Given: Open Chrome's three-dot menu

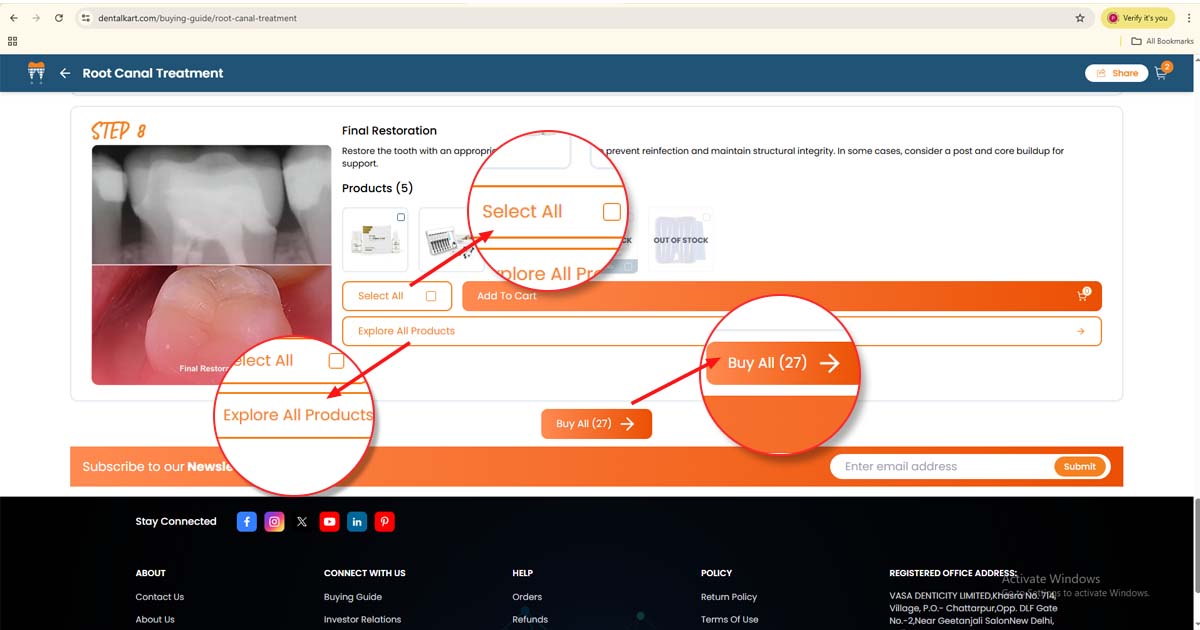Looking at the screenshot, I should click(x=1187, y=18).
